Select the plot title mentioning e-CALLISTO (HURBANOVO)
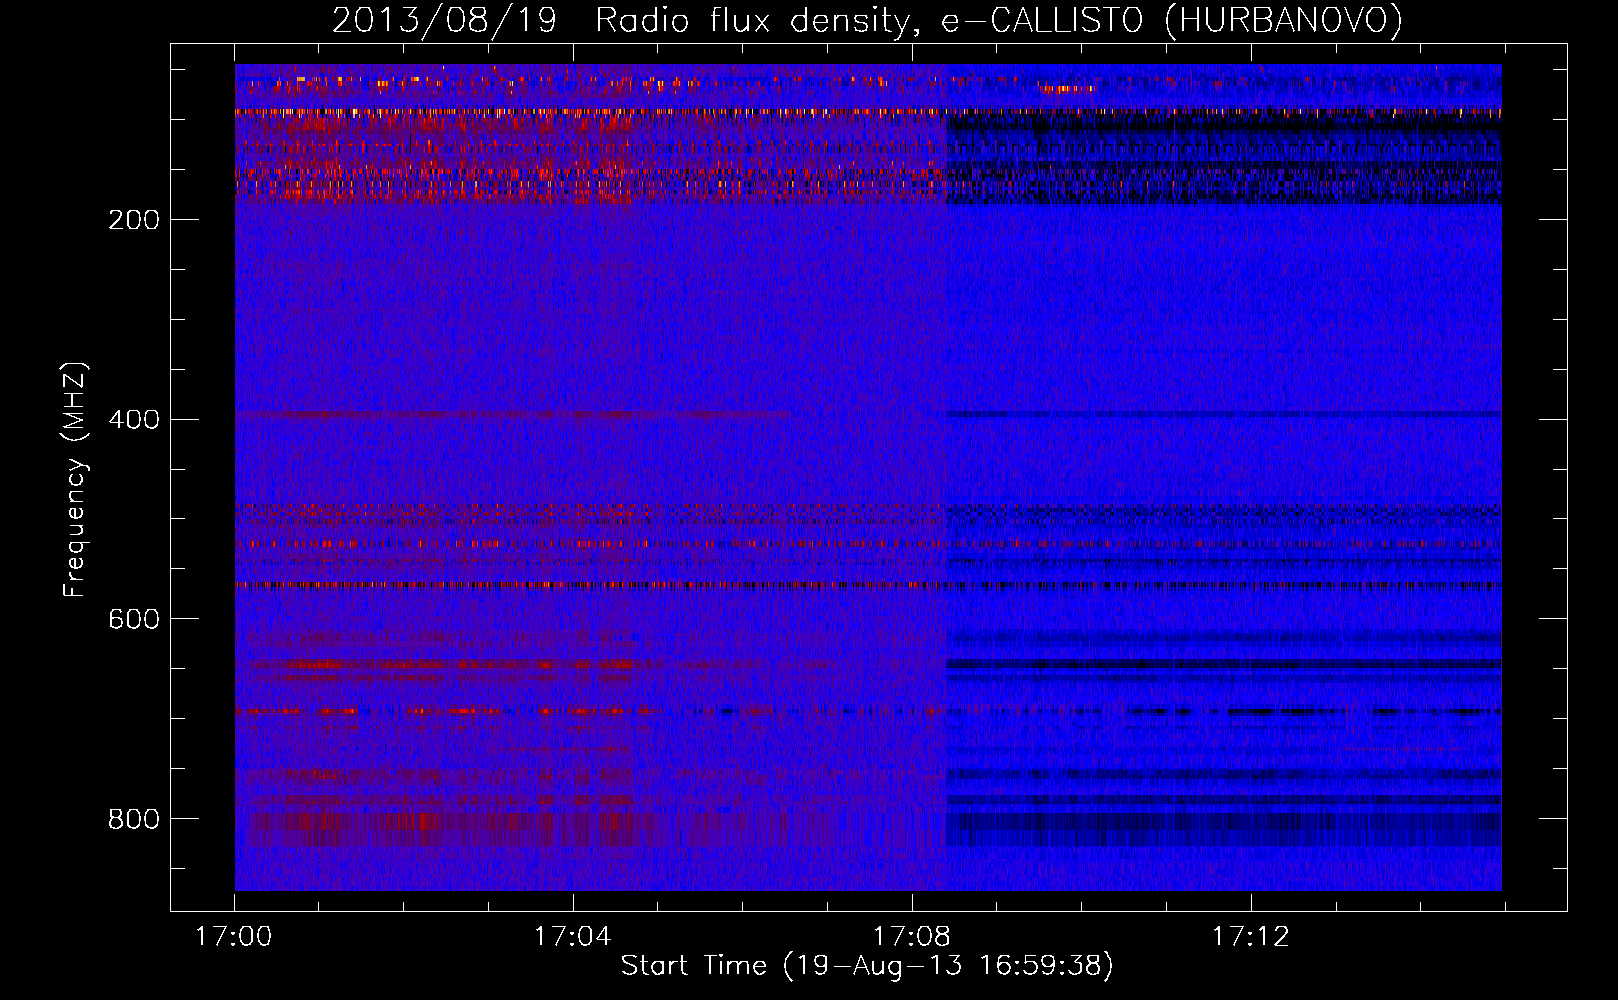1618x1000 pixels. pyautogui.click(x=867, y=21)
